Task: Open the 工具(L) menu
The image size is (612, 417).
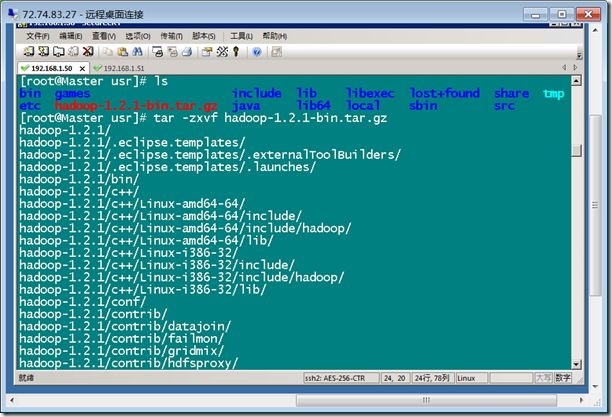Action: coord(241,36)
